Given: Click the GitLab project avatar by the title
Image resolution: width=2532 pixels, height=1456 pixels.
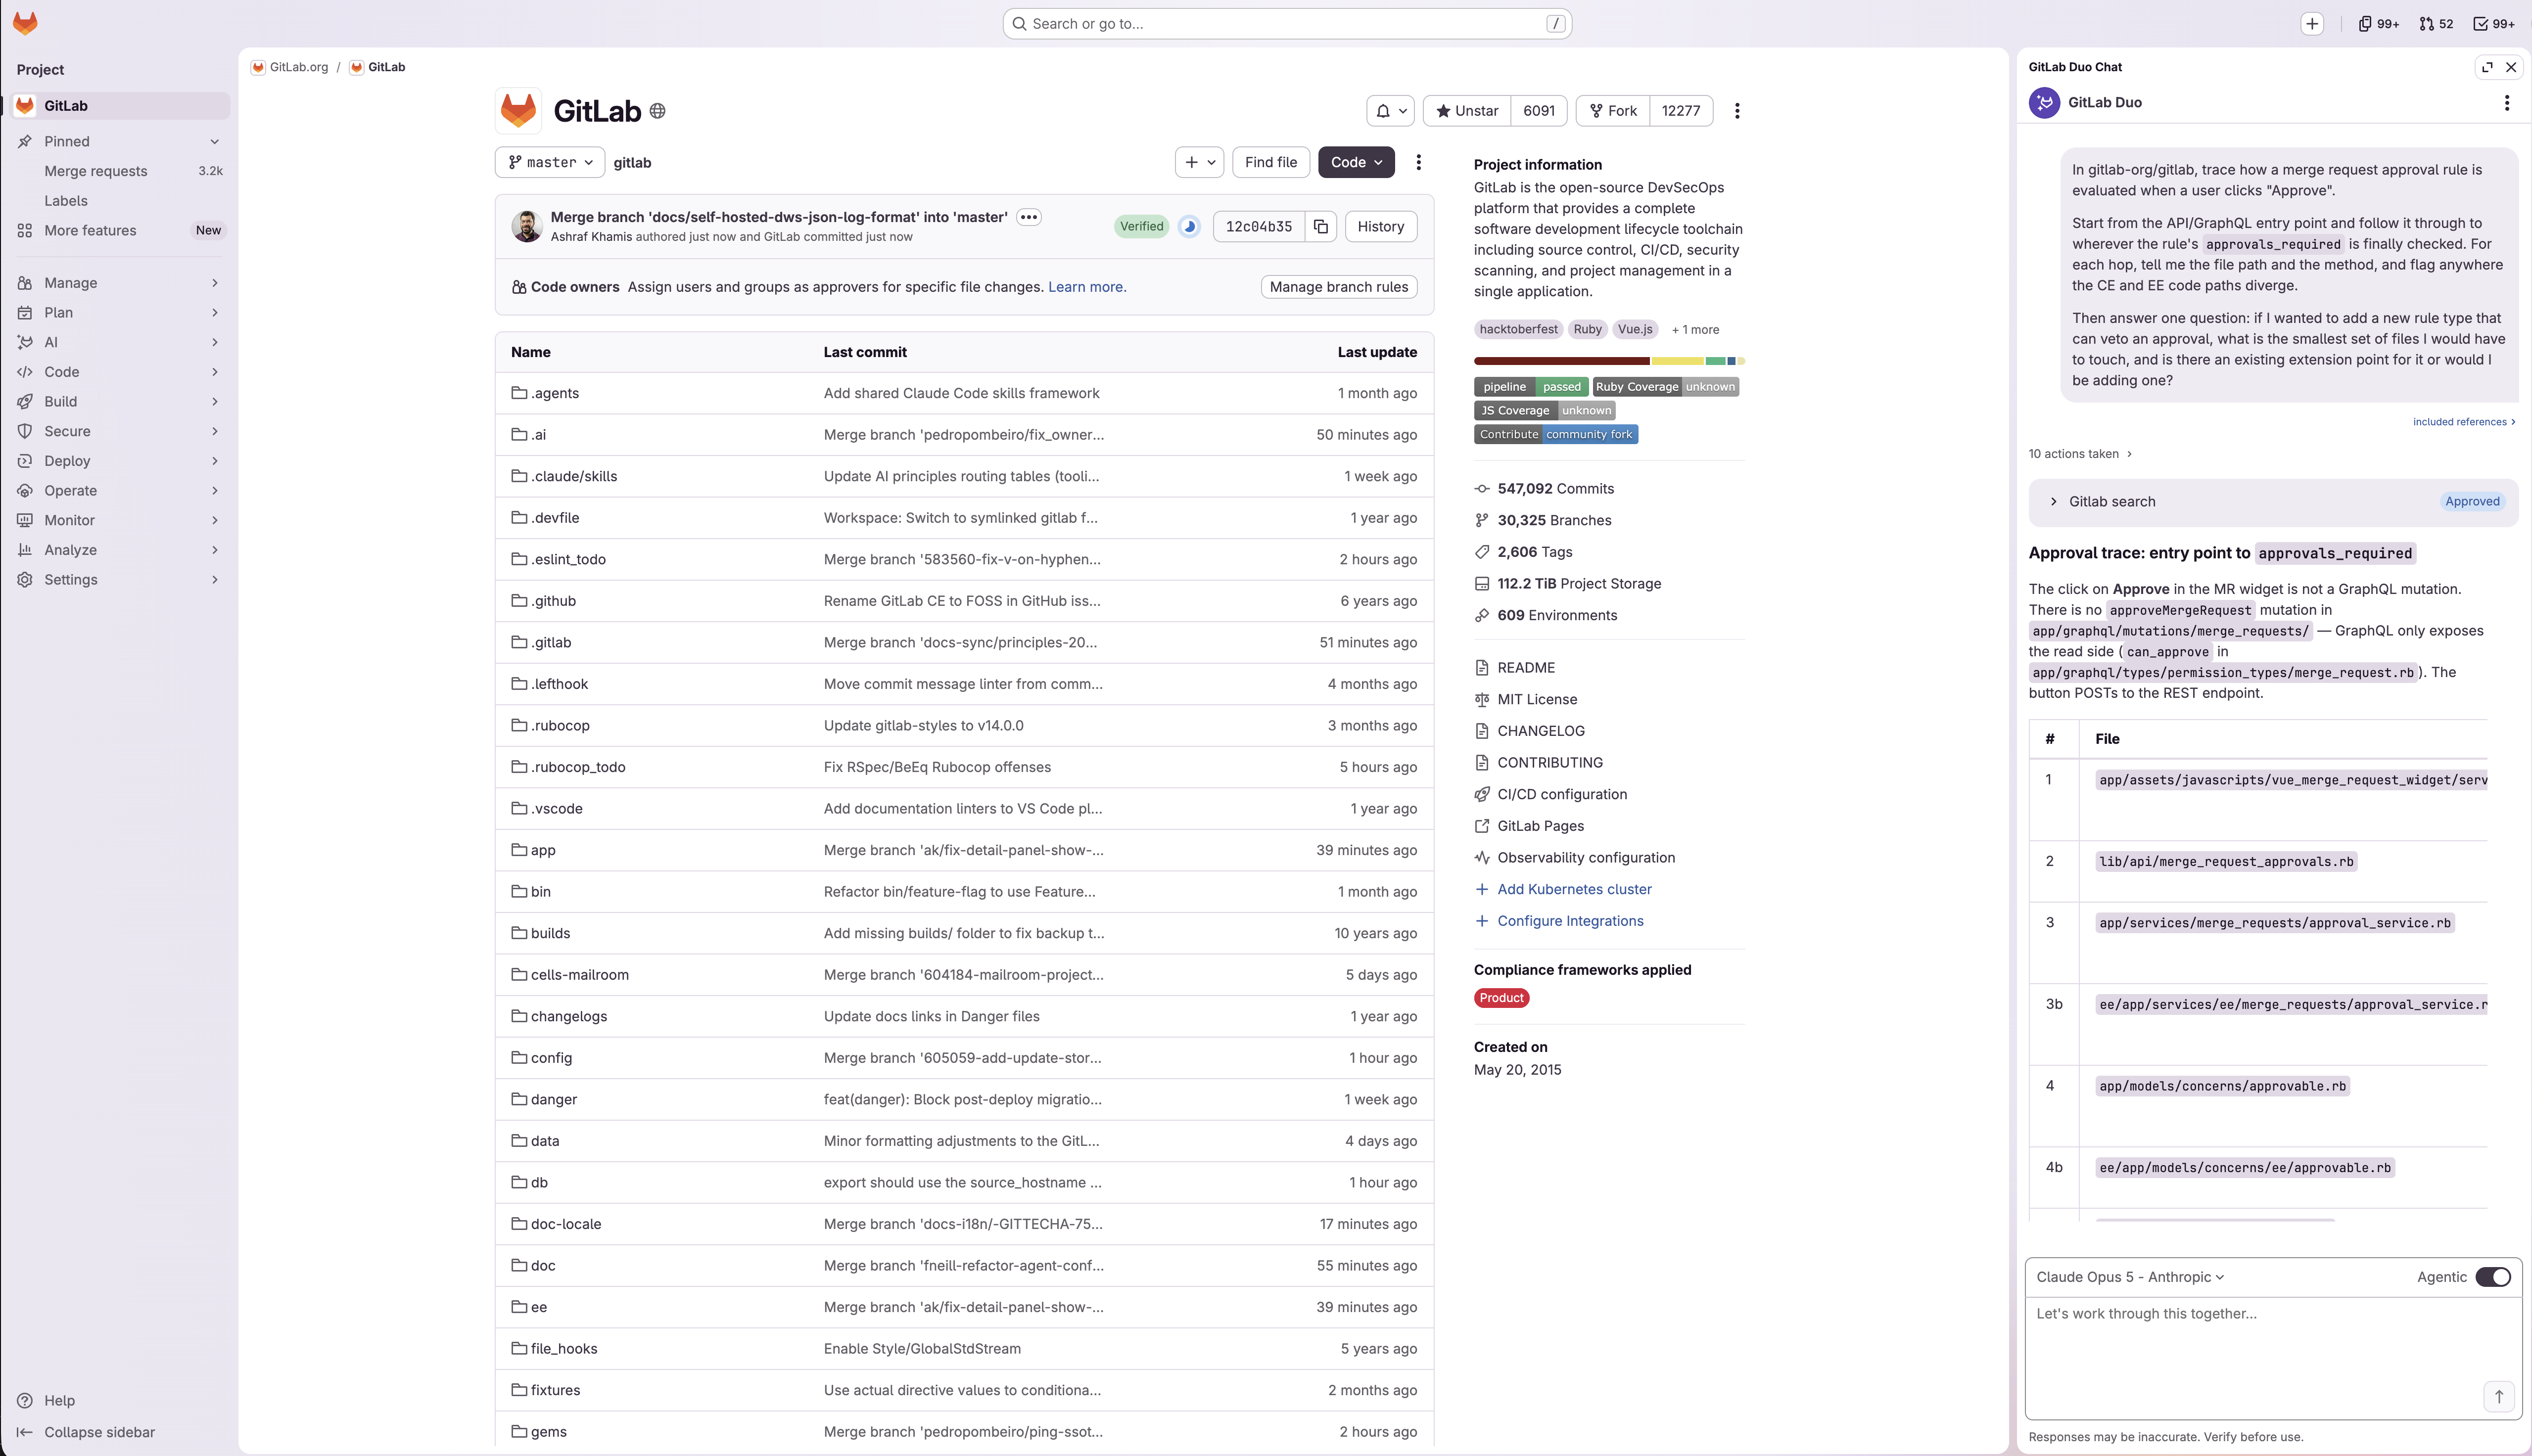Looking at the screenshot, I should pyautogui.click(x=518, y=111).
